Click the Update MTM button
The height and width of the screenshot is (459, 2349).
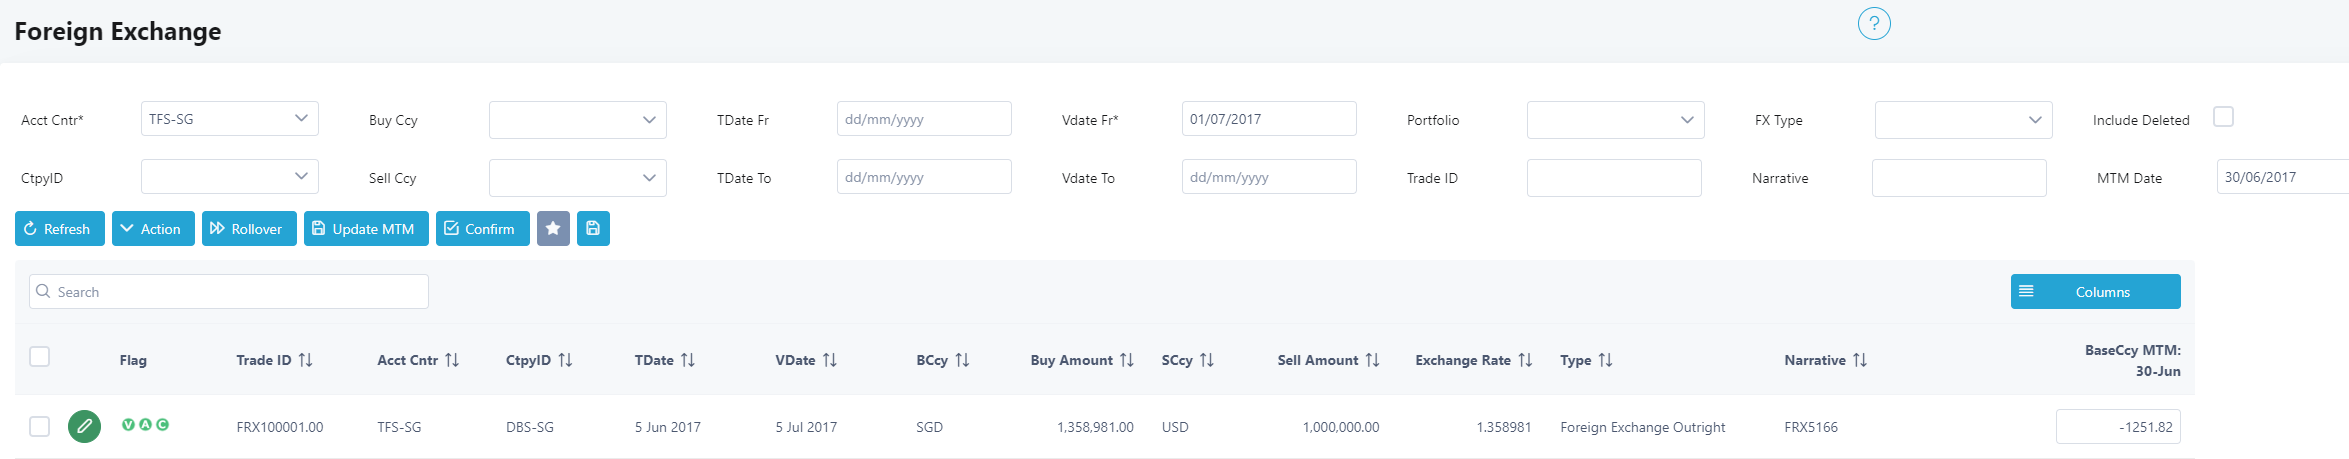tap(366, 229)
